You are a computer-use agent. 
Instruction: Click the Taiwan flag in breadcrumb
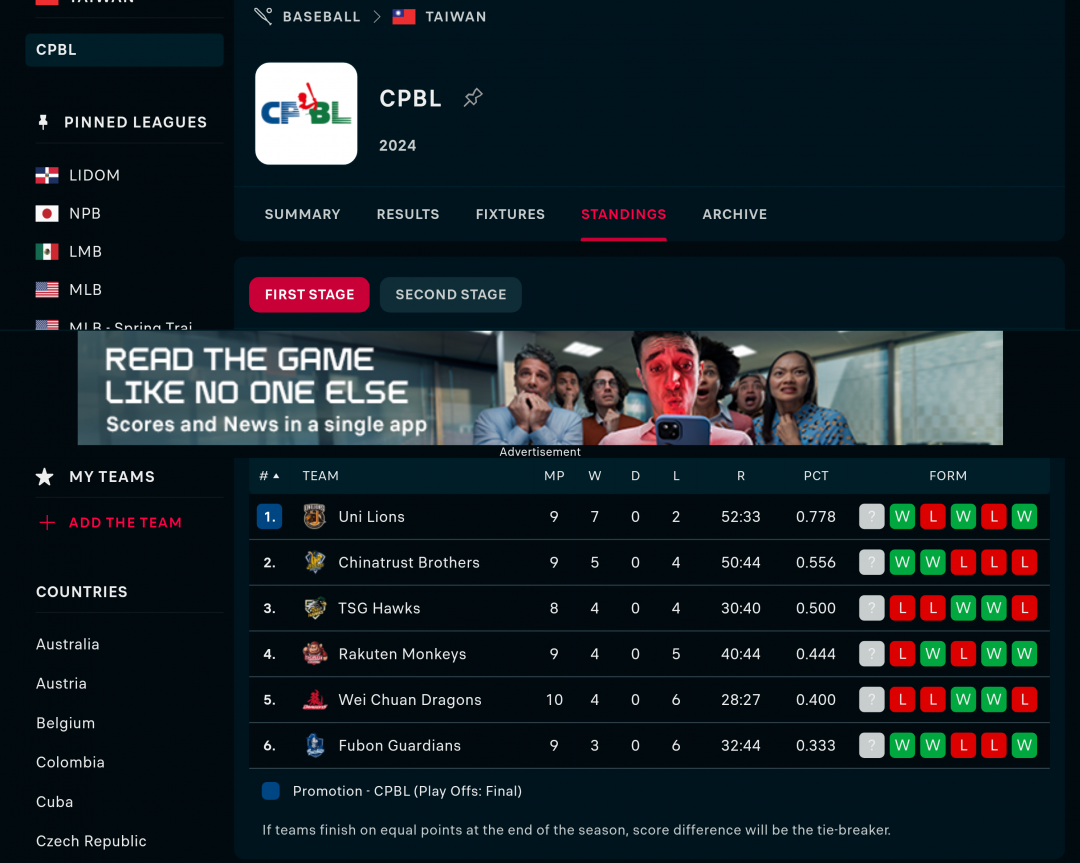[404, 17]
